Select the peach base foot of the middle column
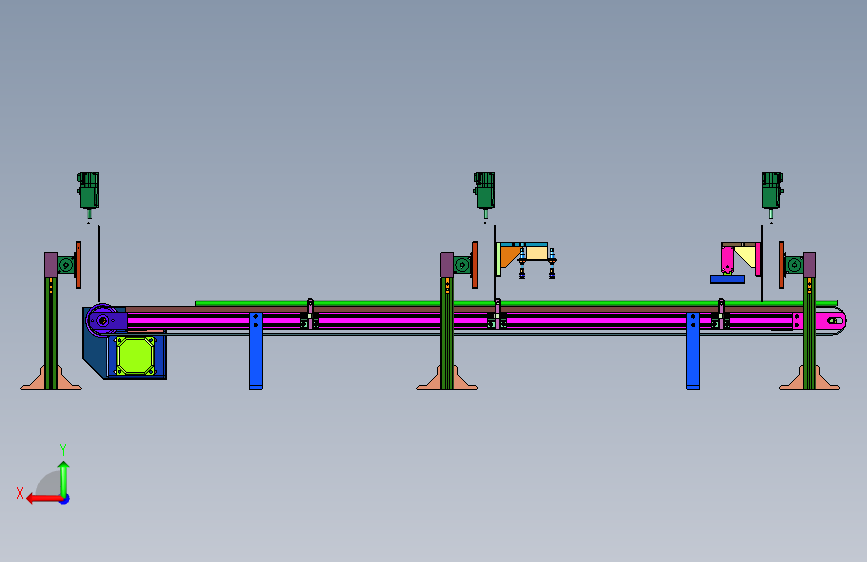Screen dimensions: 867x562 click(447, 378)
